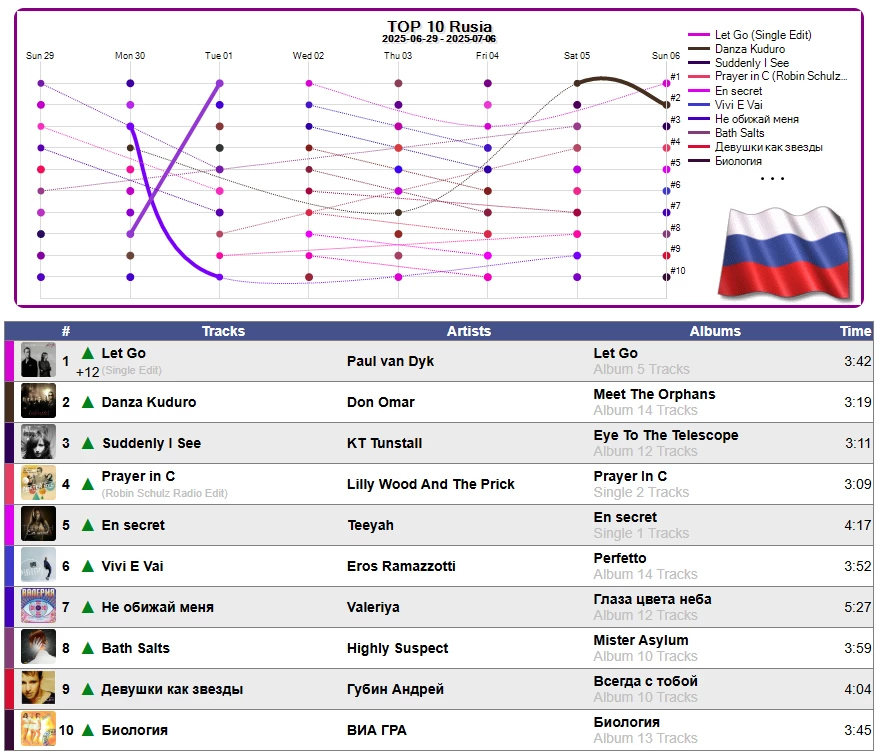Open the Eye To The Telescope album
Screen dimensions: 878x756
click(x=666, y=435)
